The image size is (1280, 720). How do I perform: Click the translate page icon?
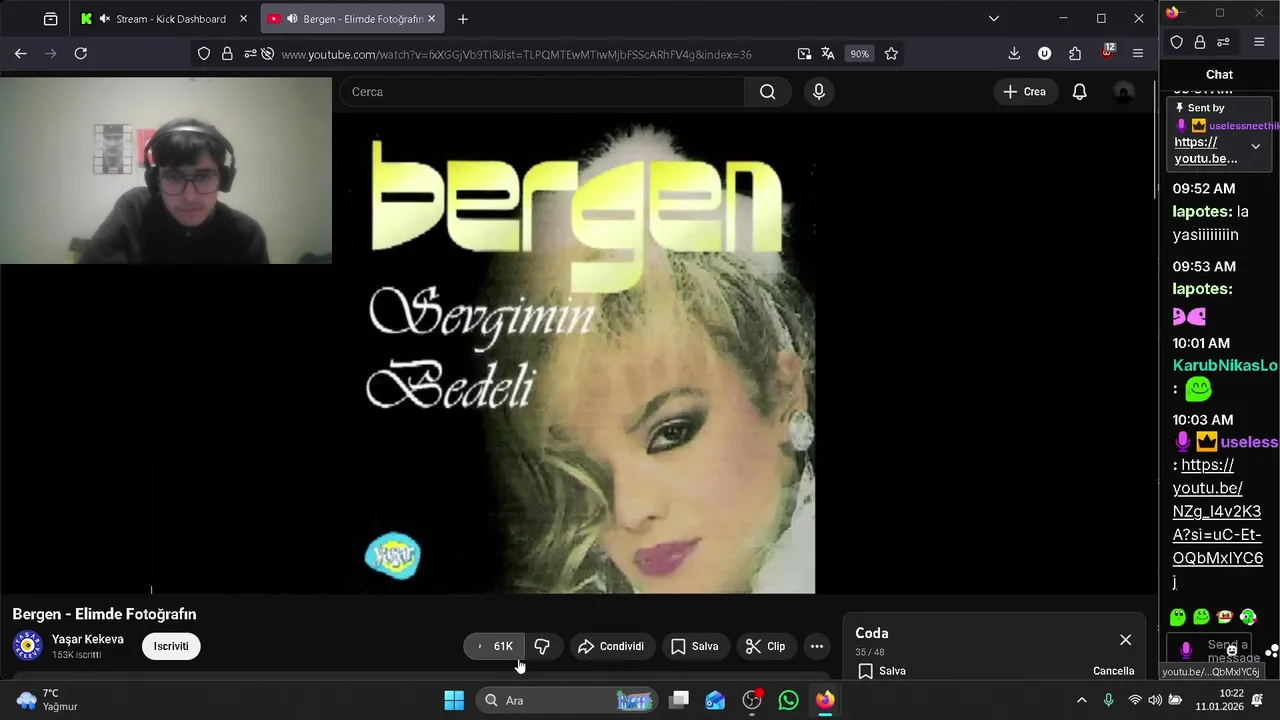point(828,54)
